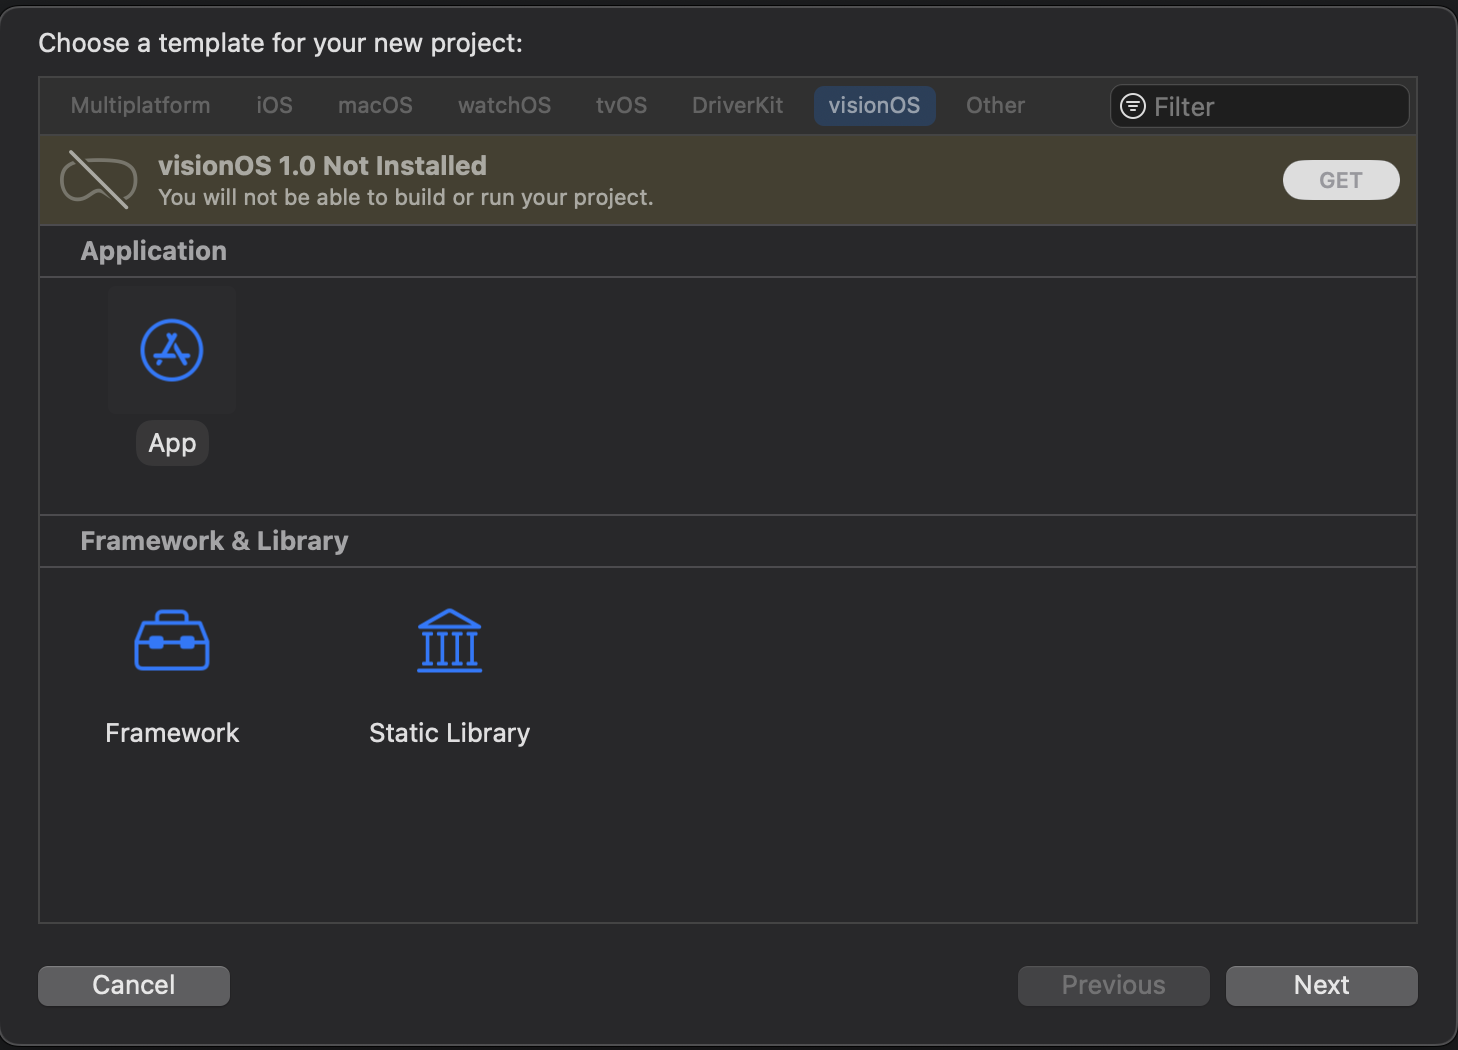Click the GET button to install visionOS
This screenshot has width=1458, height=1050.
pos(1341,180)
